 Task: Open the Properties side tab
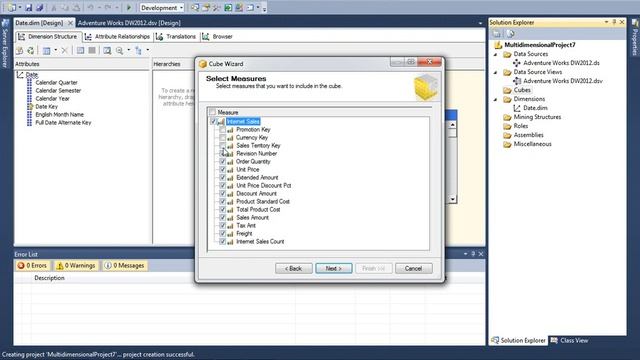(x=635, y=38)
